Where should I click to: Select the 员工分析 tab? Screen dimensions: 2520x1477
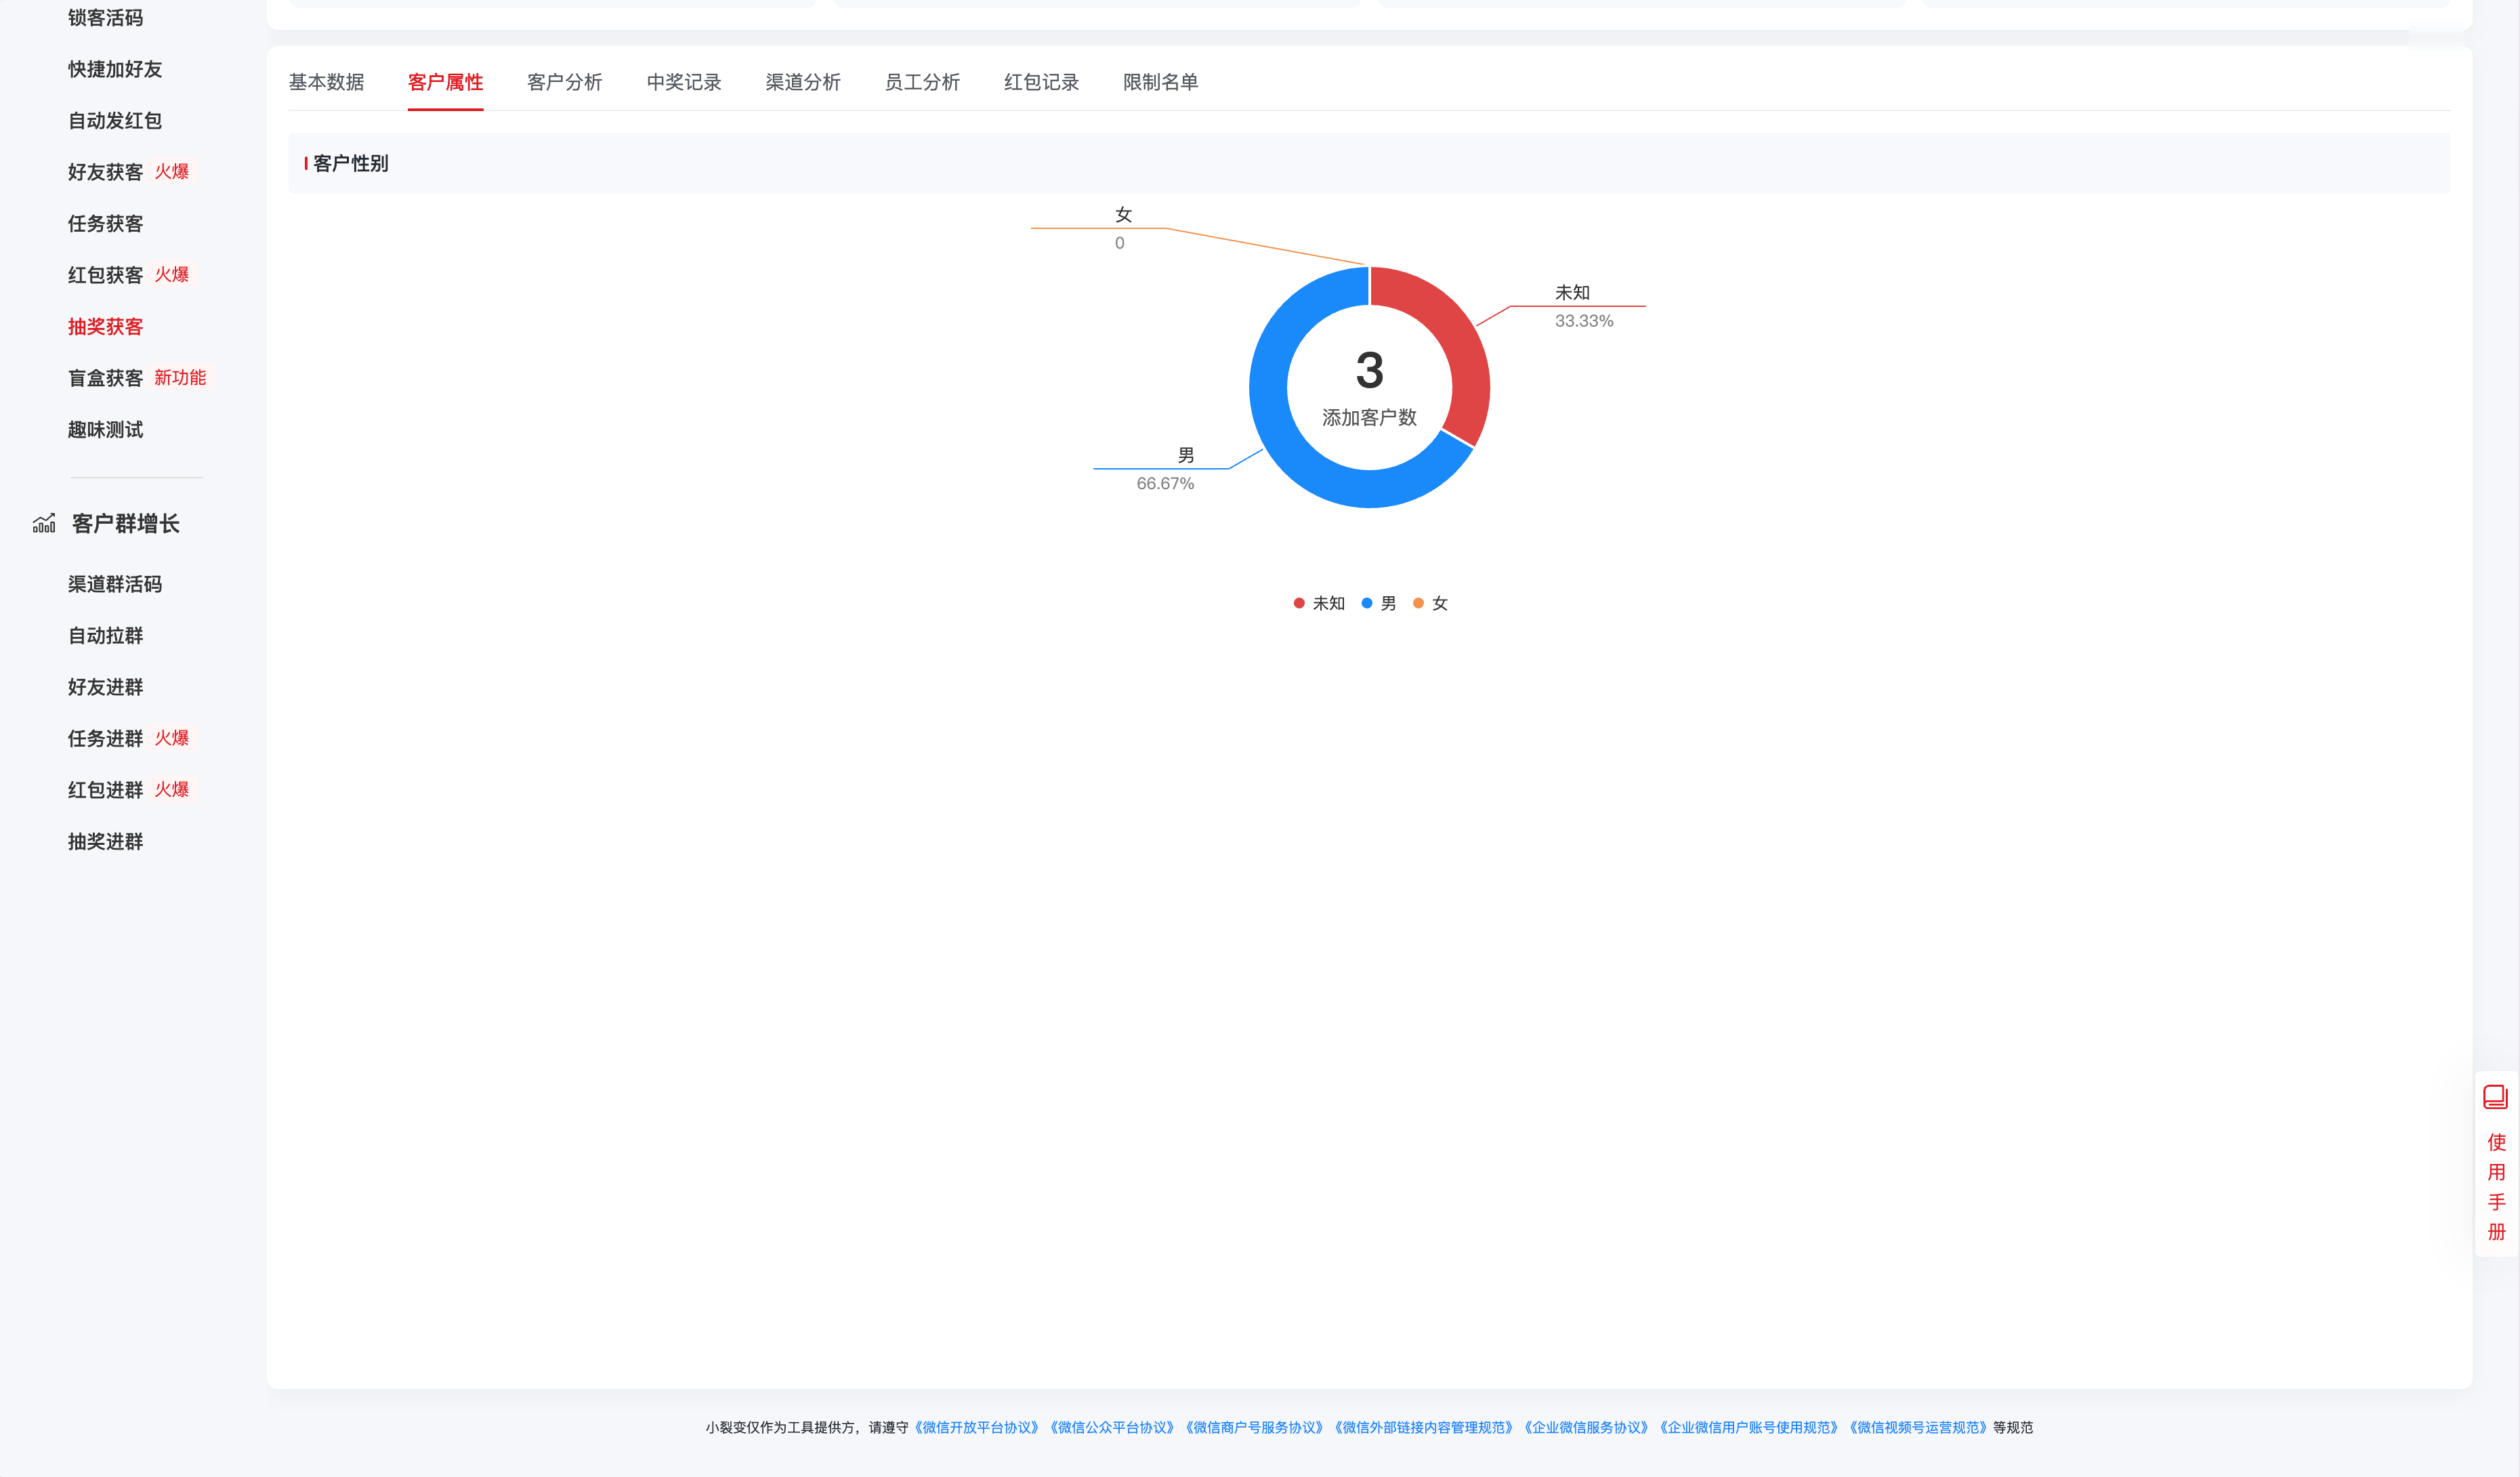point(921,82)
